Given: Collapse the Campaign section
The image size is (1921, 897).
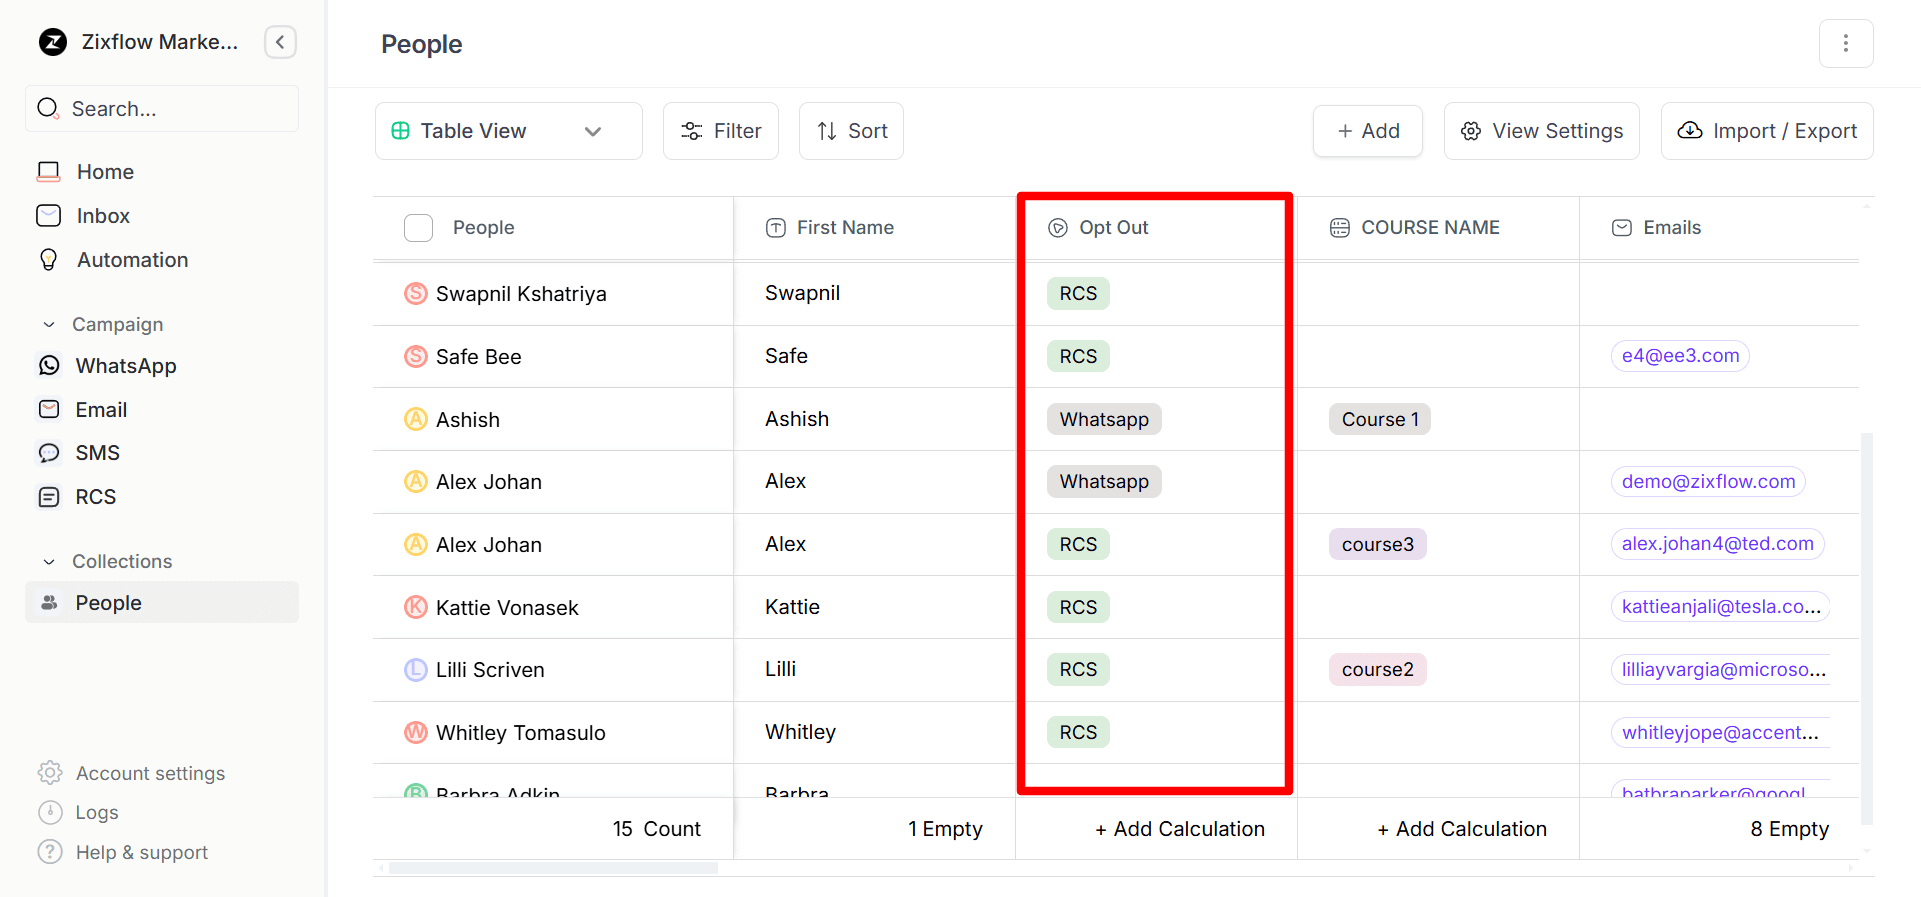Looking at the screenshot, I should click(49, 325).
